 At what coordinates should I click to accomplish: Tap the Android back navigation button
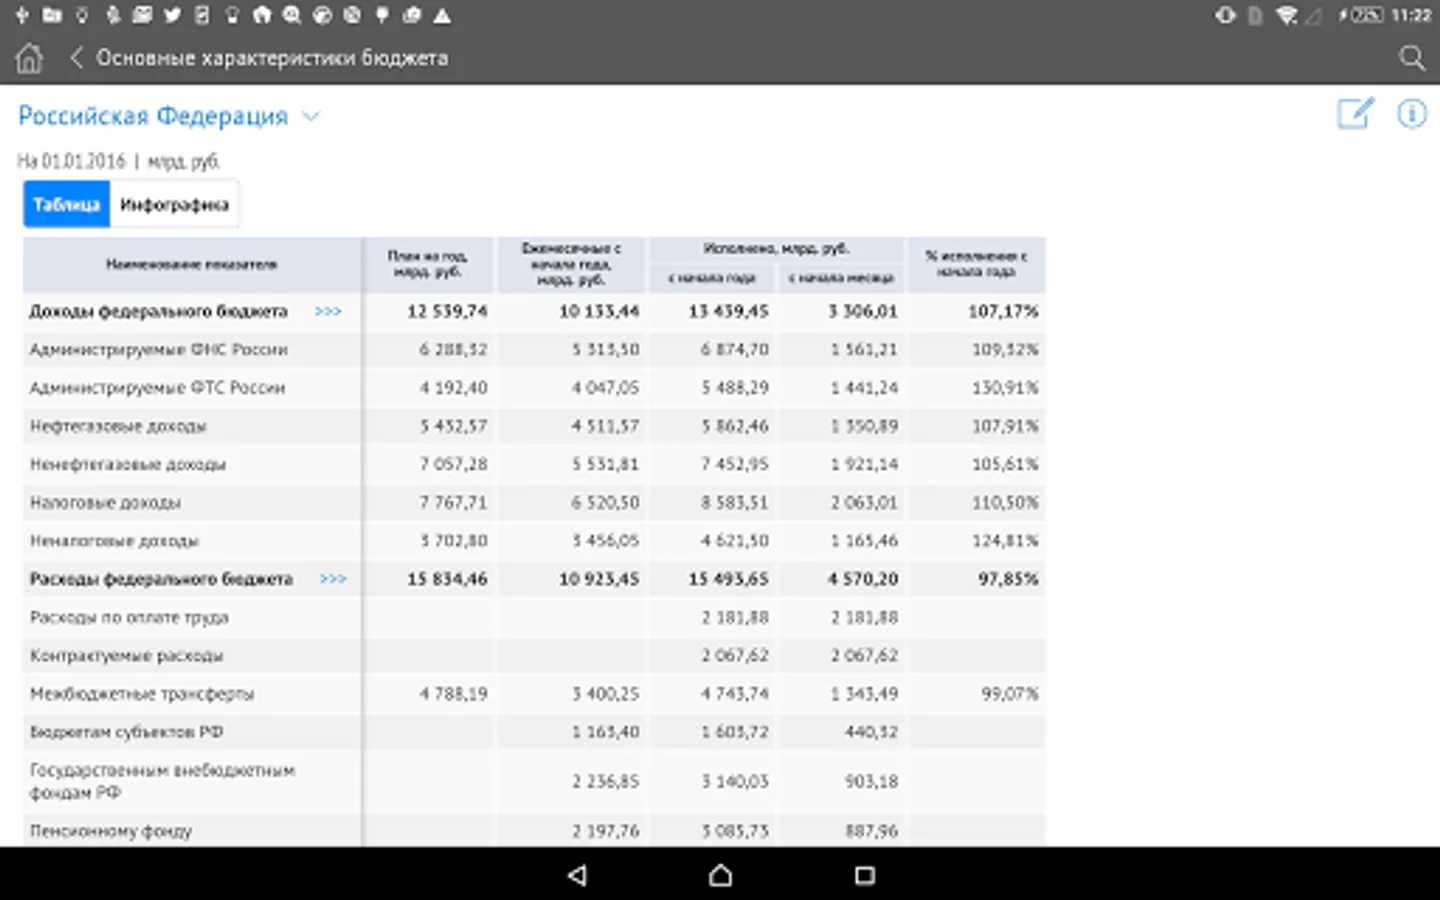[x=577, y=875]
